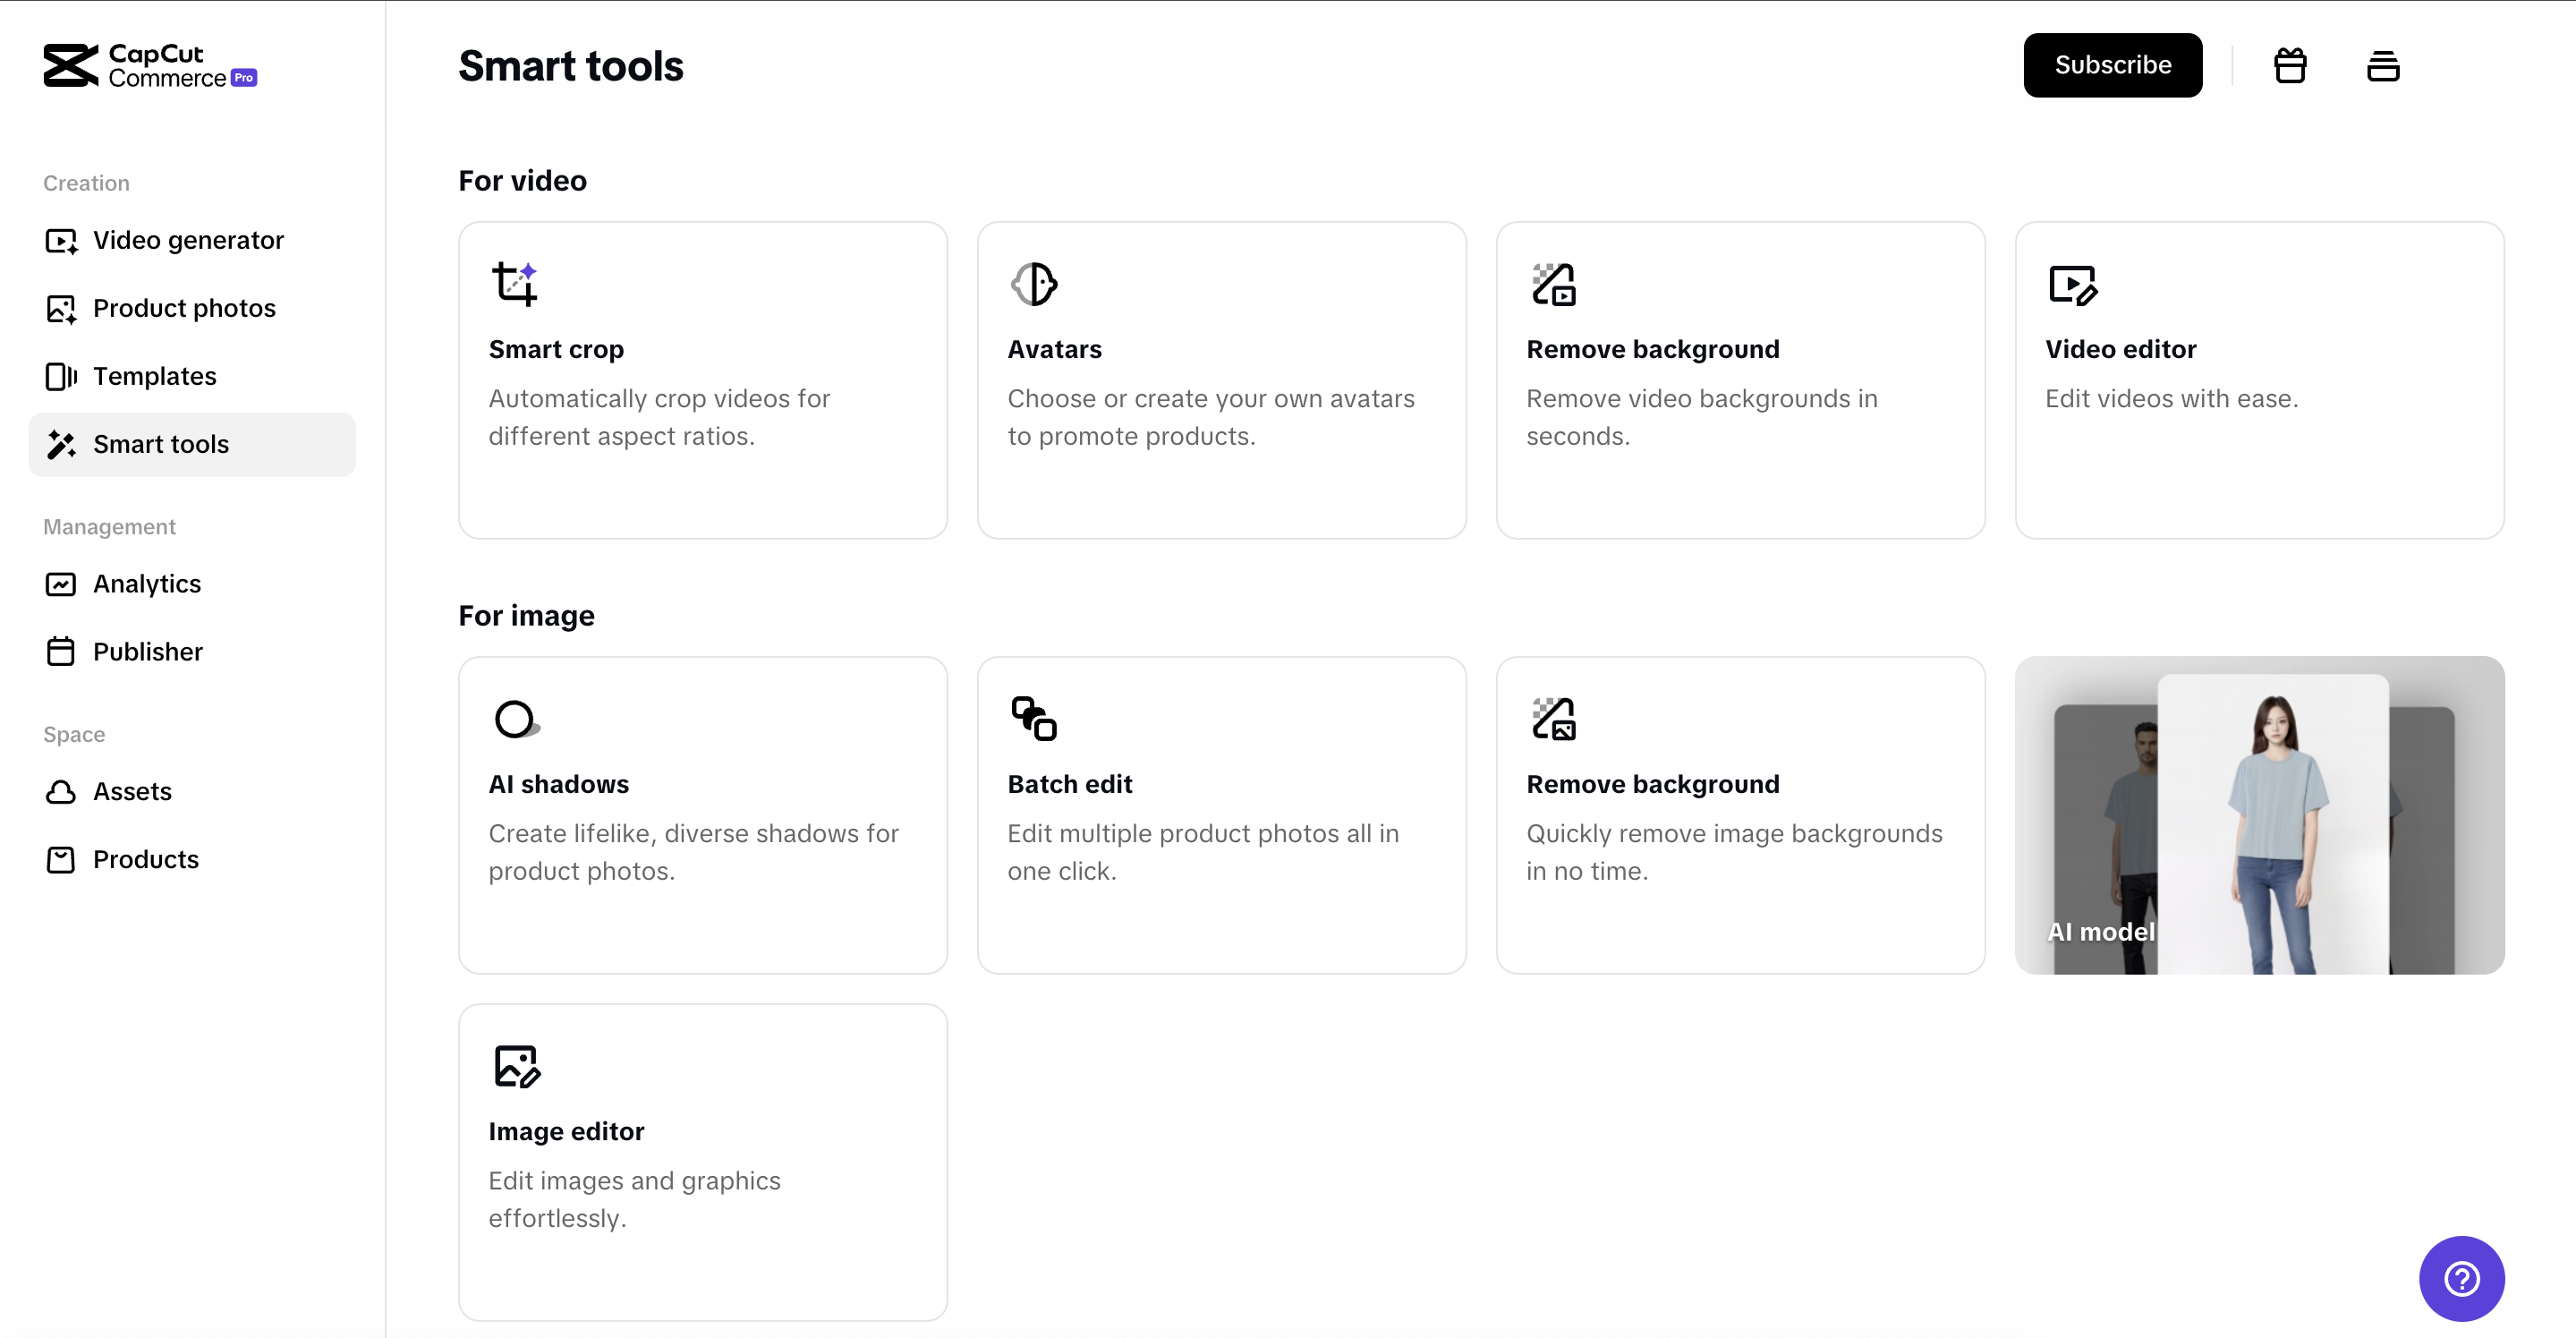Click the Image editor picture icon
The image size is (2576, 1338).
point(517,1066)
